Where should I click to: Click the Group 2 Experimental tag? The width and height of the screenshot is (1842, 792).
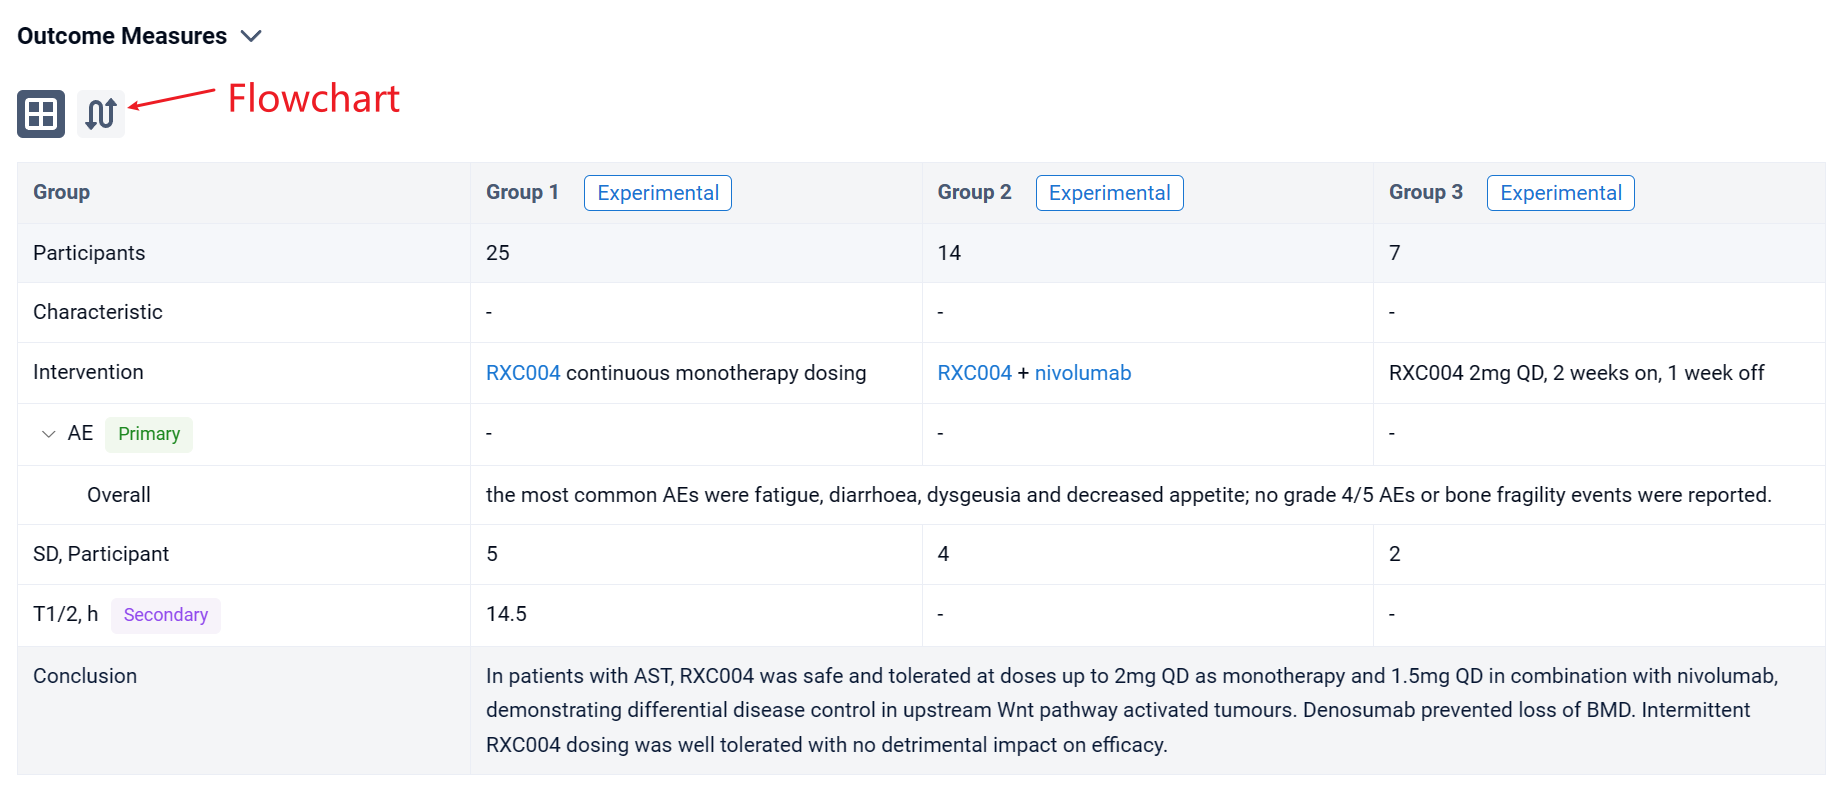1109,193
